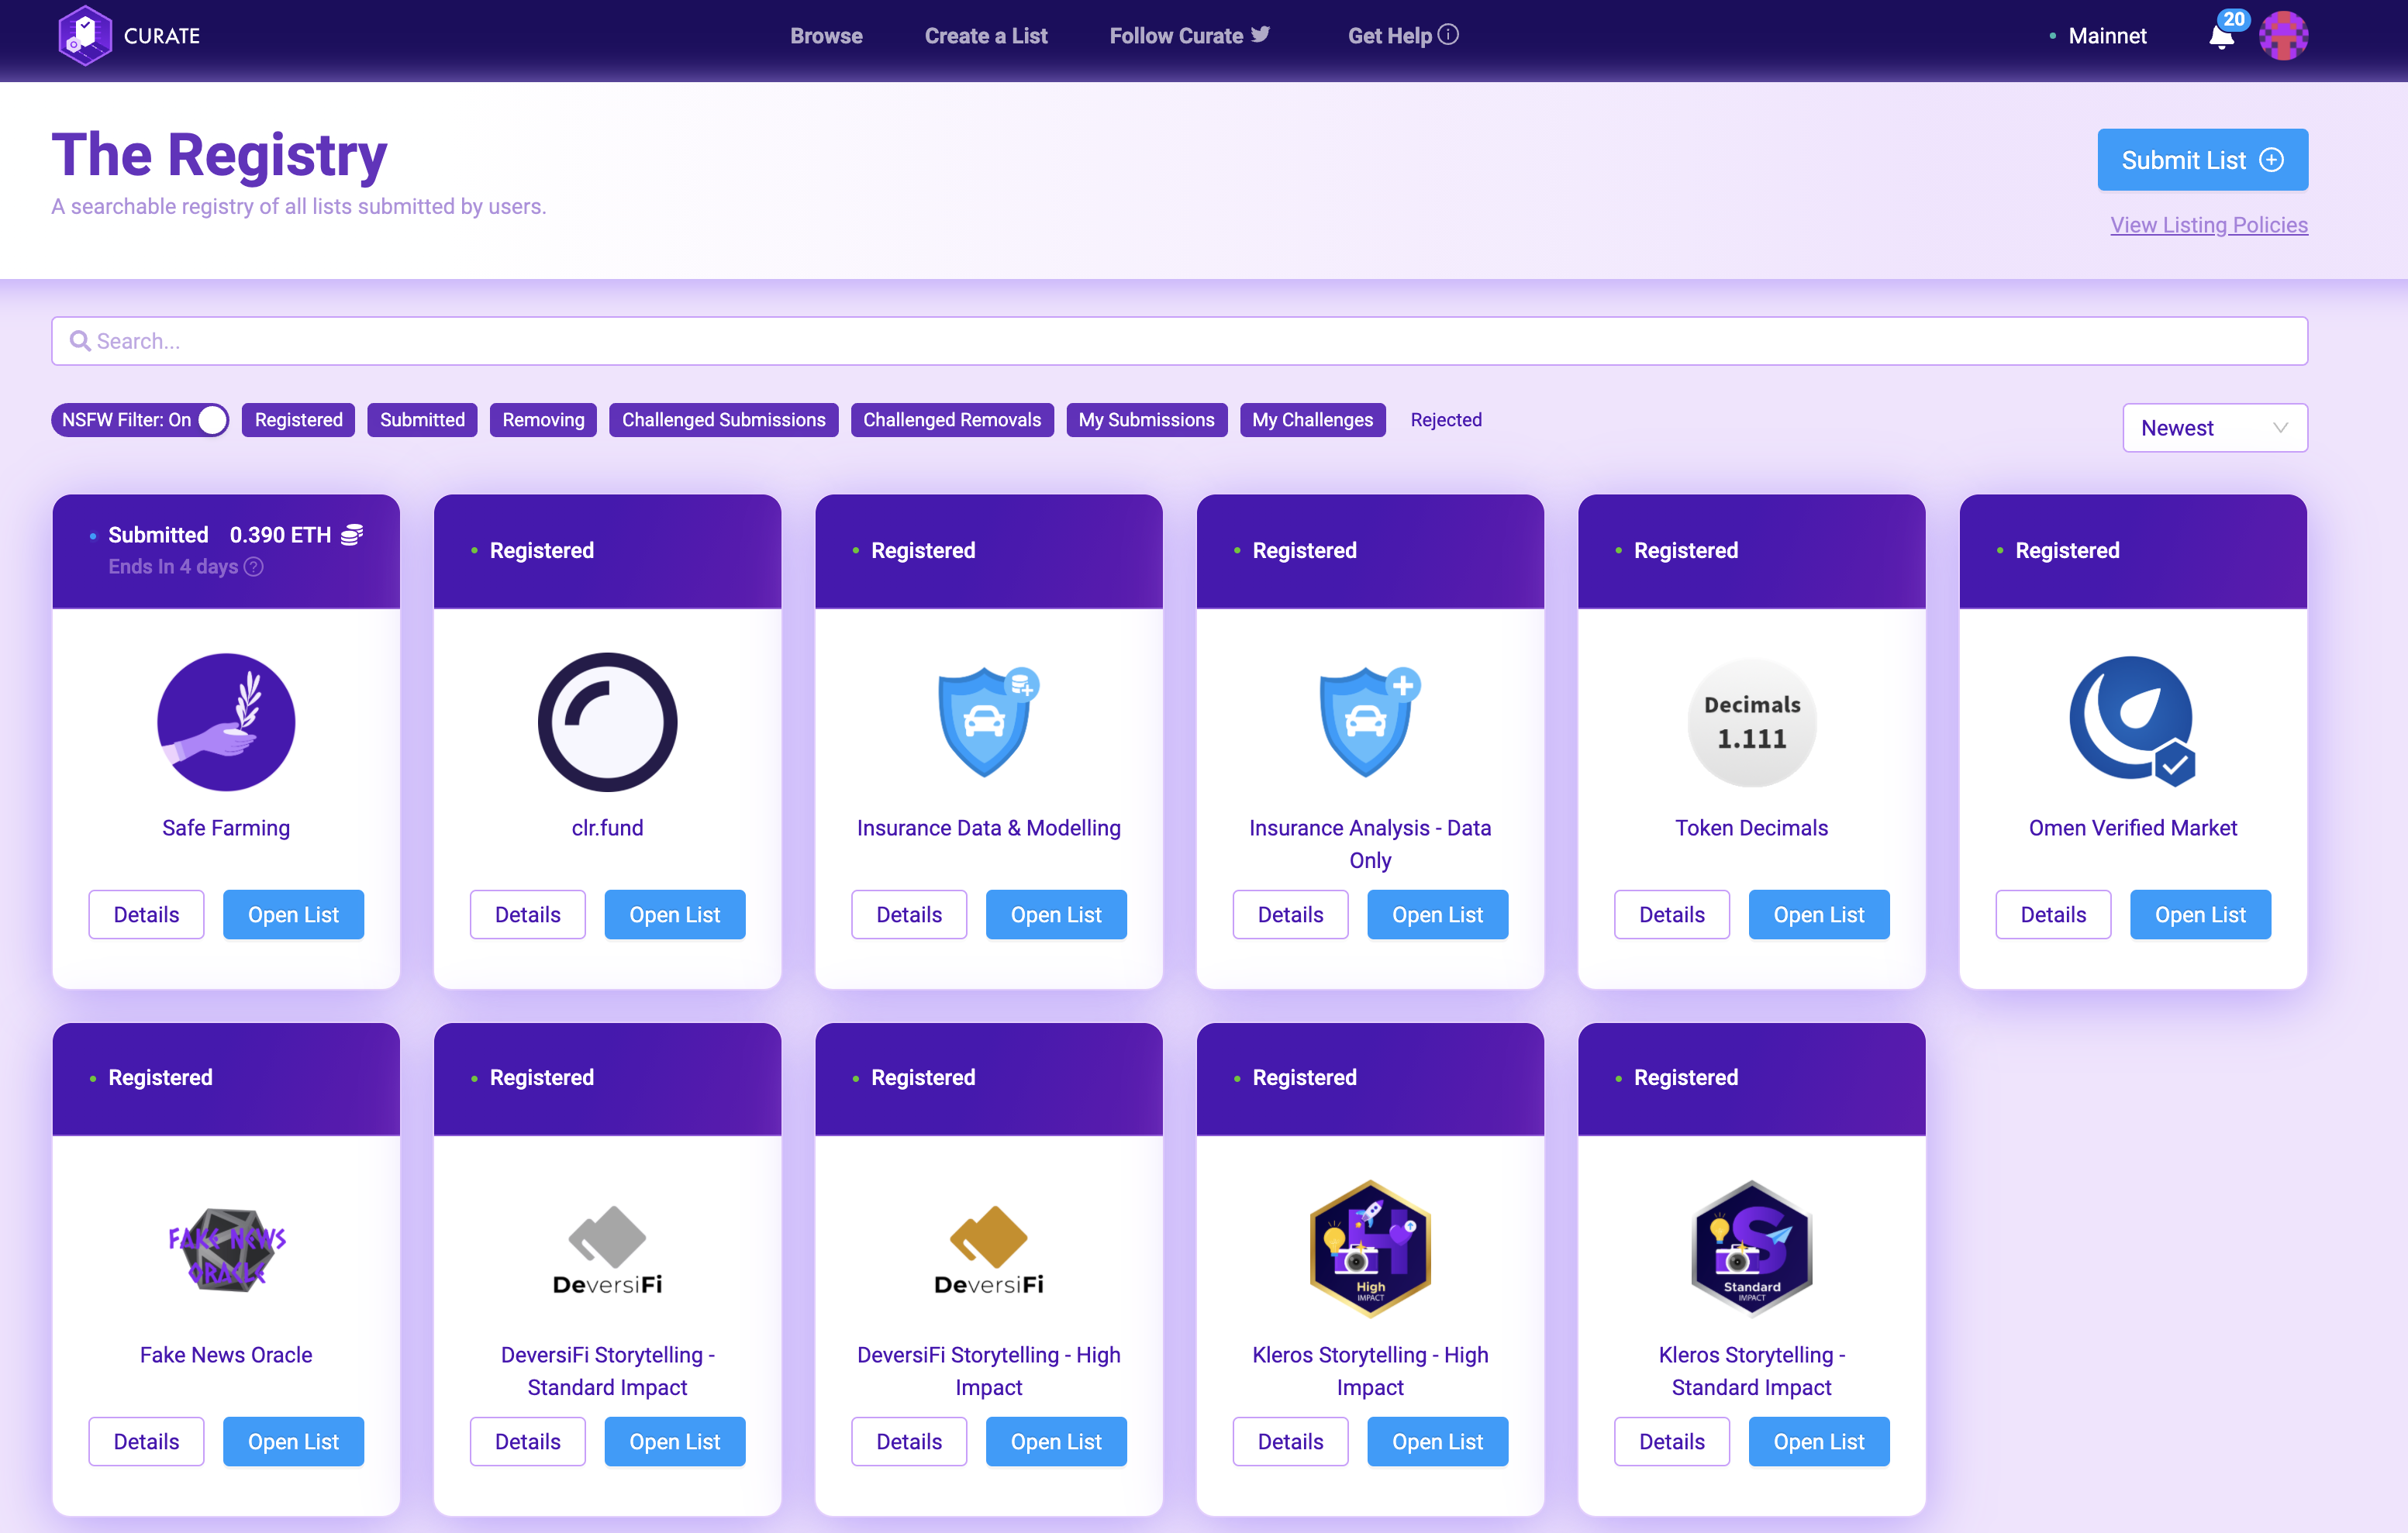The width and height of the screenshot is (2408, 1533).
Task: Click the user avatar identicon
Action: coord(2283,36)
